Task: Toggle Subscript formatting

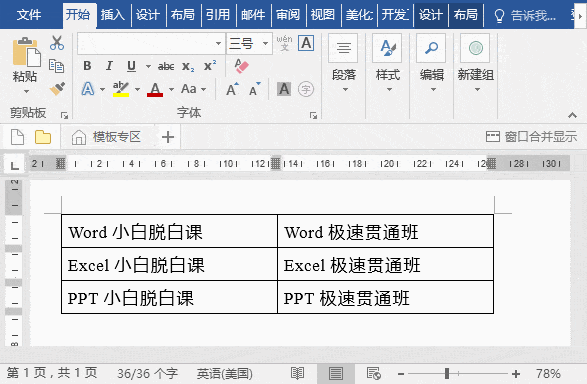Action: (x=188, y=67)
